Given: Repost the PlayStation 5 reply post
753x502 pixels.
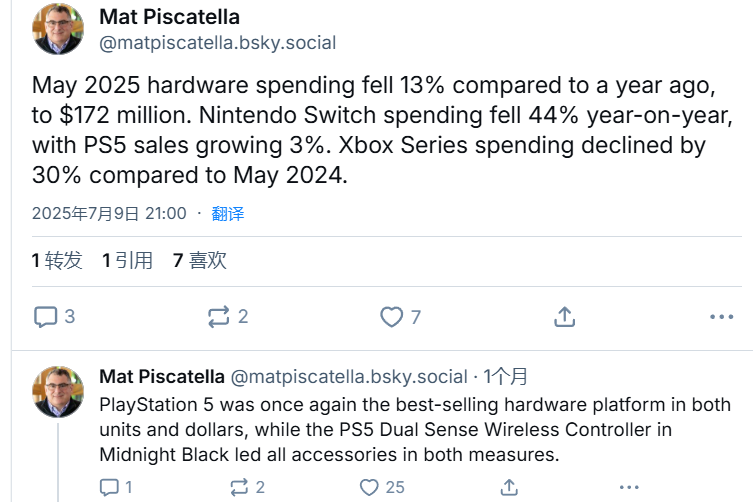Looking at the screenshot, I should point(239,487).
